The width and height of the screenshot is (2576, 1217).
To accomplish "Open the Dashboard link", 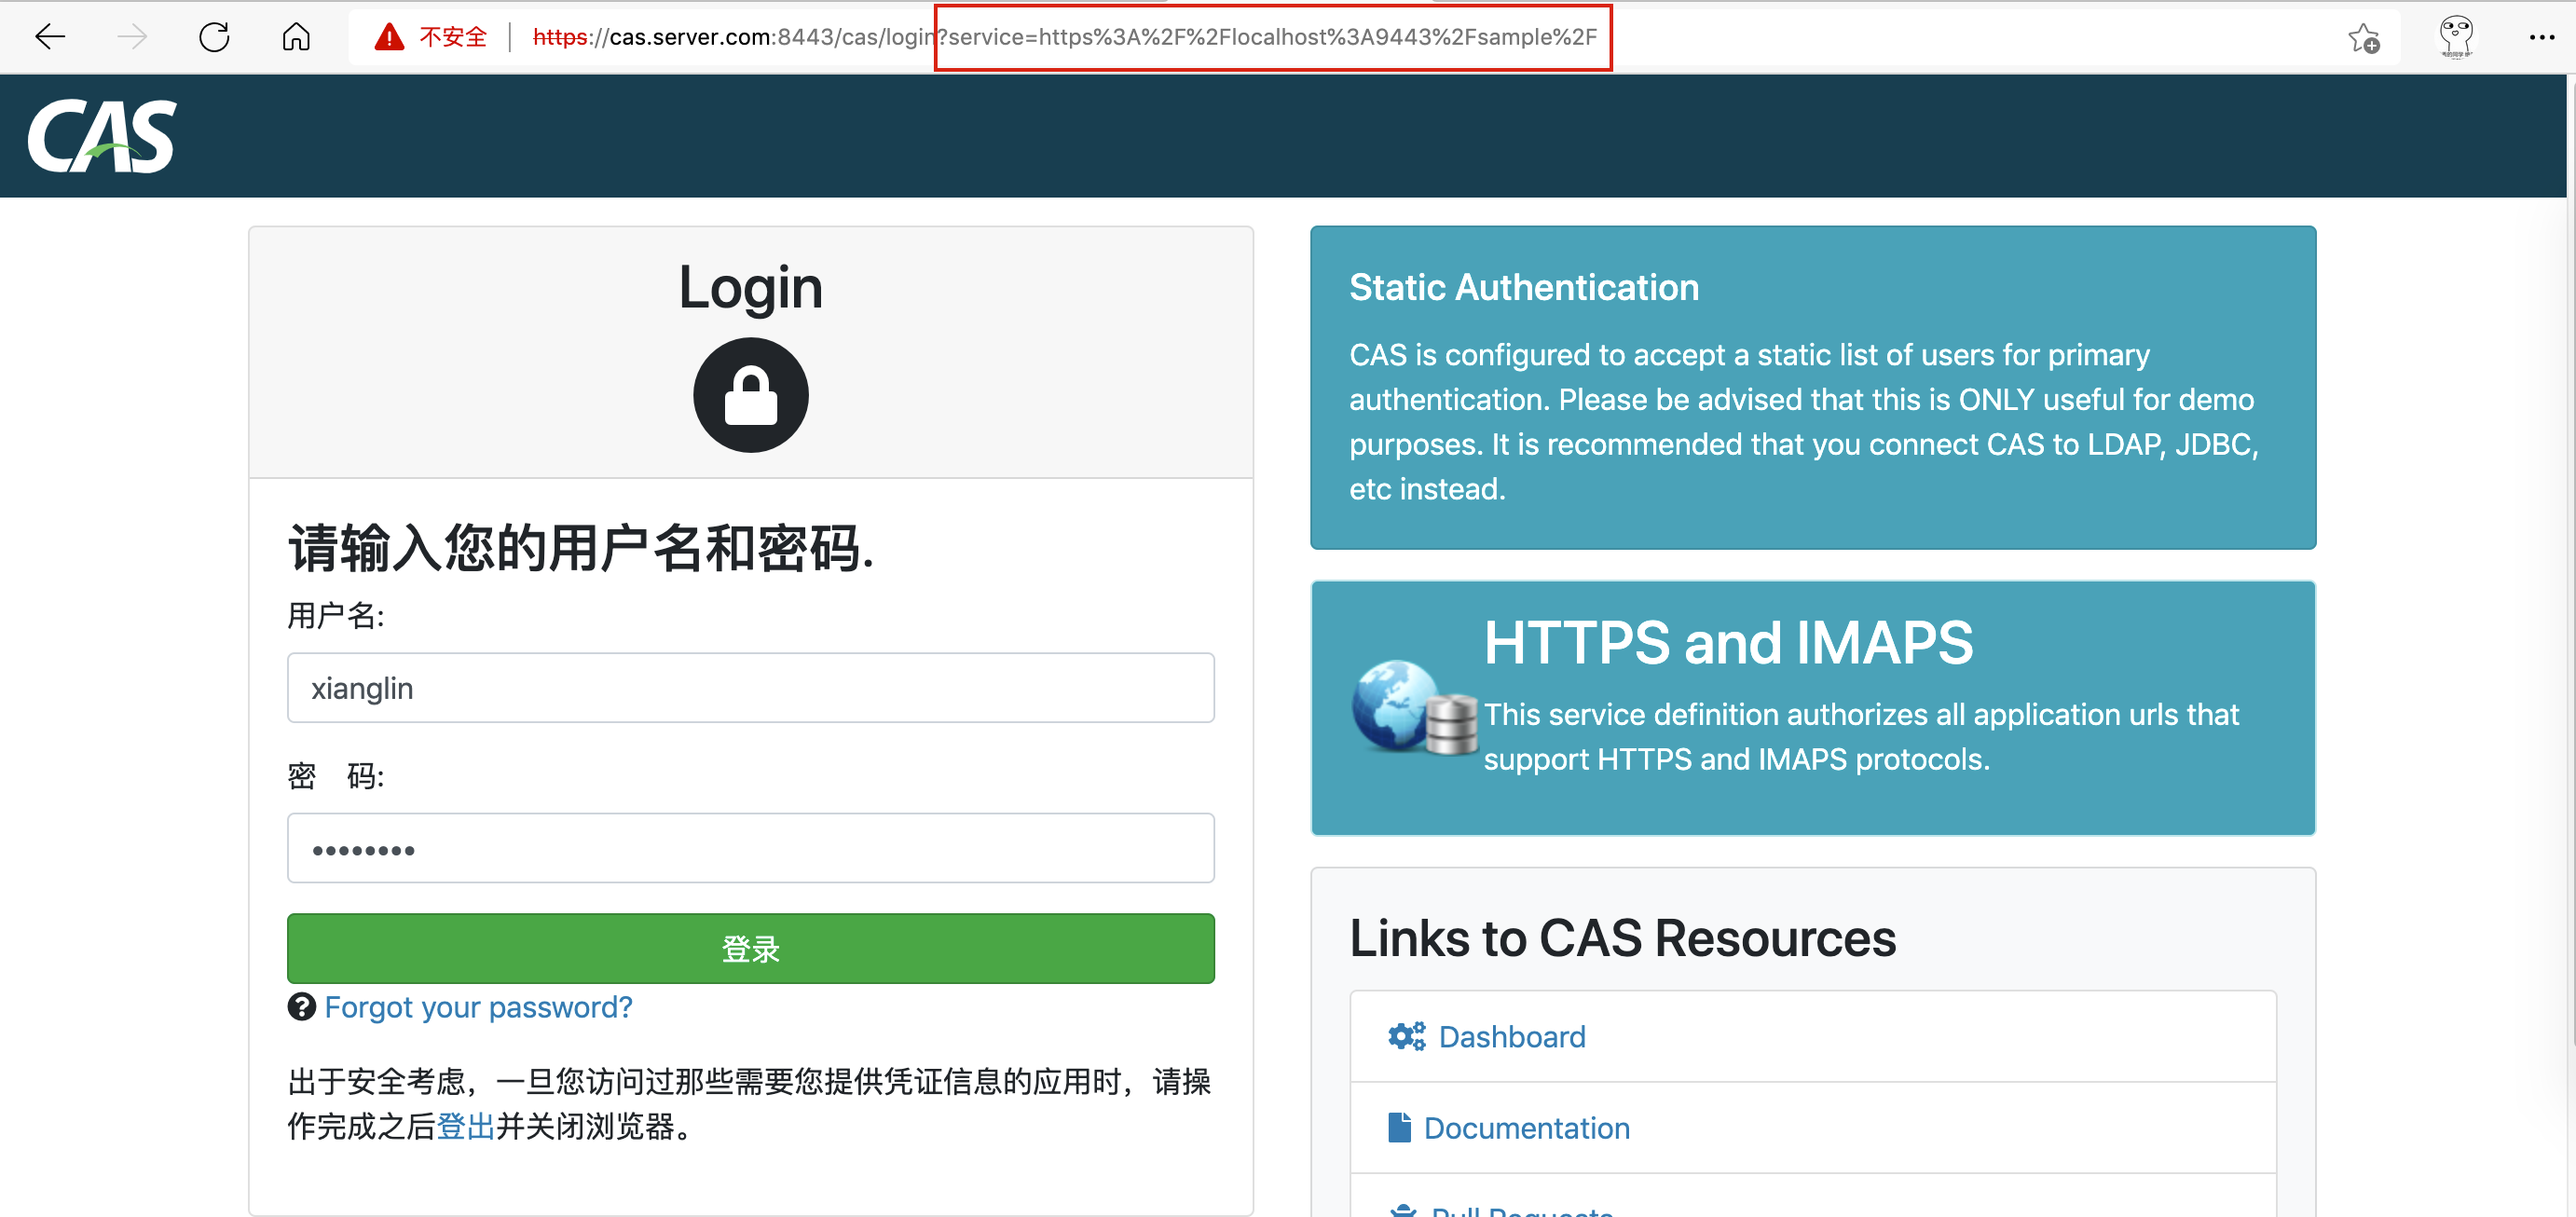I will coord(1511,1037).
